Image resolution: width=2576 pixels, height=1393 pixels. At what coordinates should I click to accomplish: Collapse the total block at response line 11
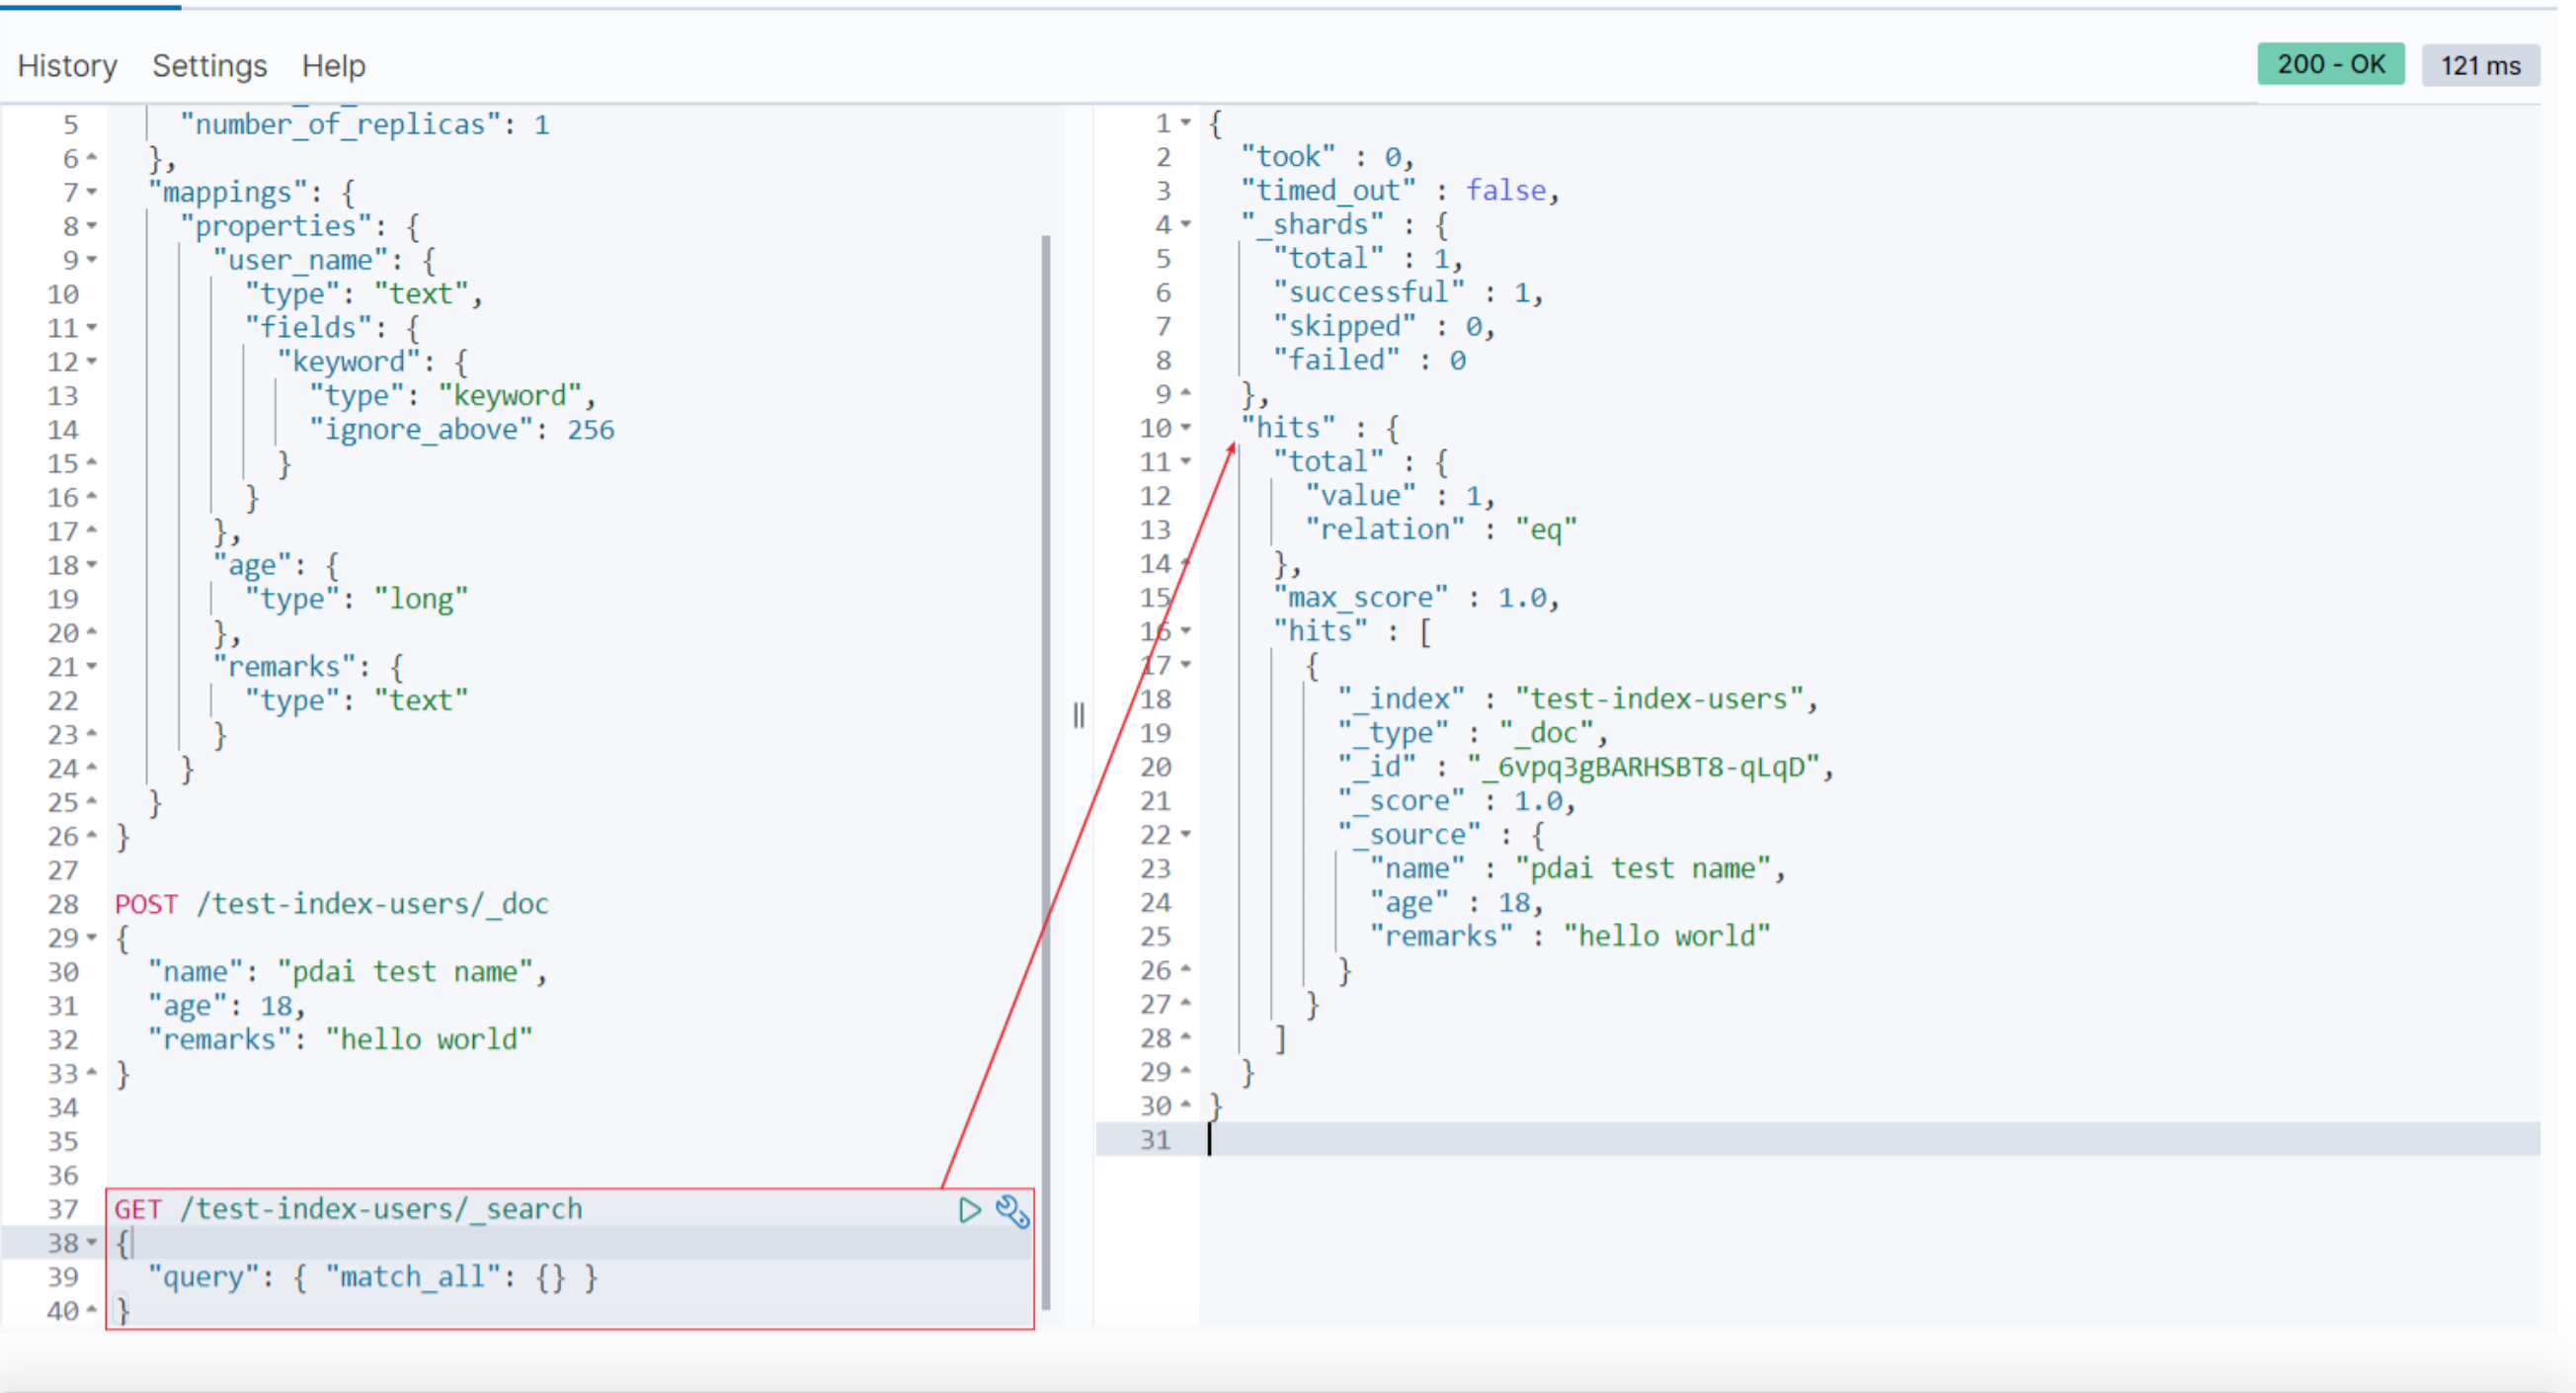point(1186,461)
